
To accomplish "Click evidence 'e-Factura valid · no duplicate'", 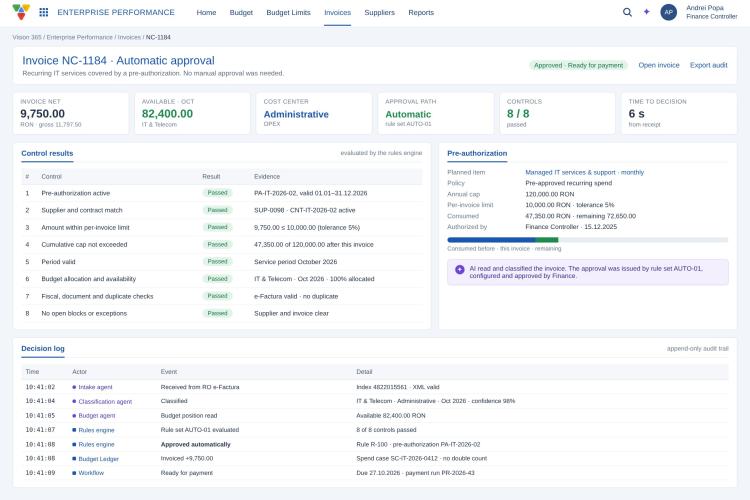I will point(296,297).
